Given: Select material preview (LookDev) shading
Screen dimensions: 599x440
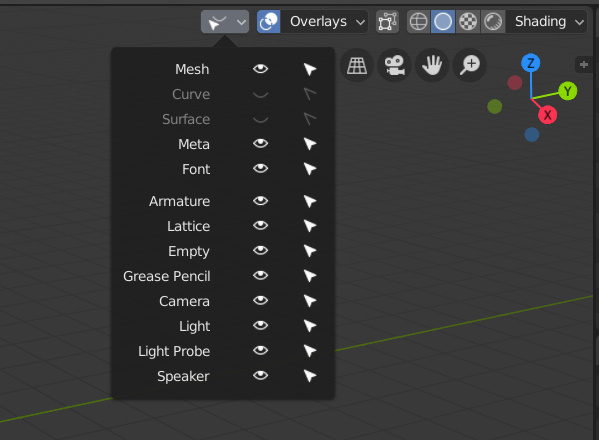Looking at the screenshot, I should (x=468, y=21).
